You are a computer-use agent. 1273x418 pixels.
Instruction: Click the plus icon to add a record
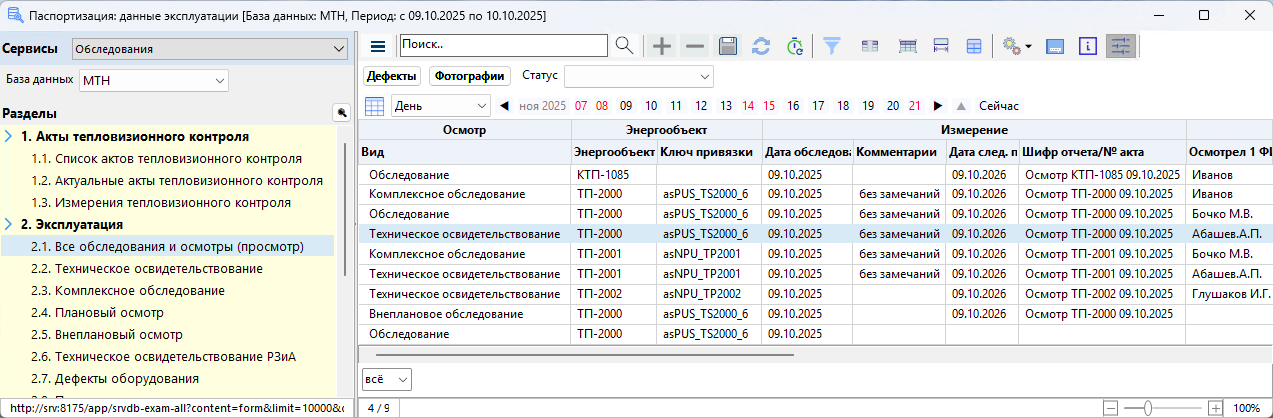point(661,46)
